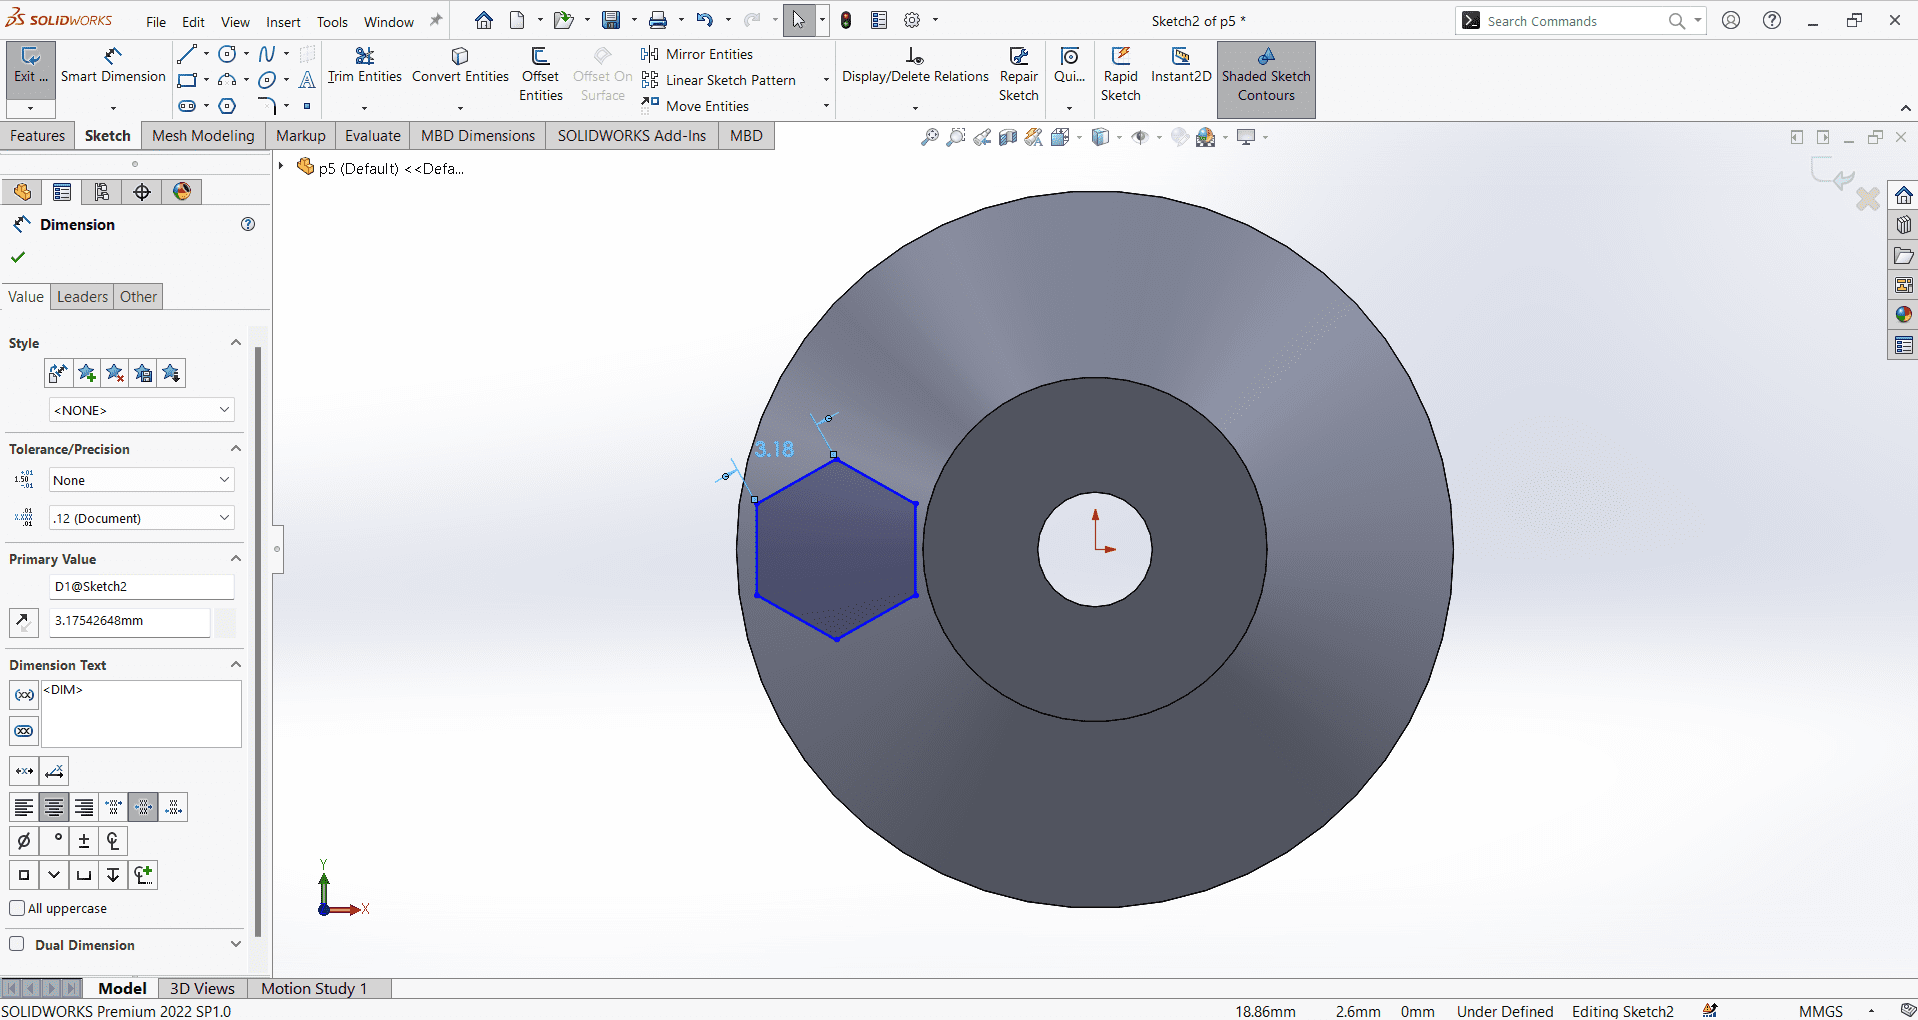
Task: Select the Corner Rectangle tool
Action: [x=187, y=80]
